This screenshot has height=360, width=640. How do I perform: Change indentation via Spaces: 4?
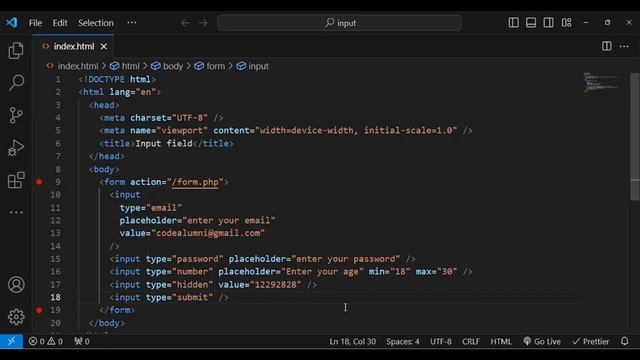tap(403, 341)
